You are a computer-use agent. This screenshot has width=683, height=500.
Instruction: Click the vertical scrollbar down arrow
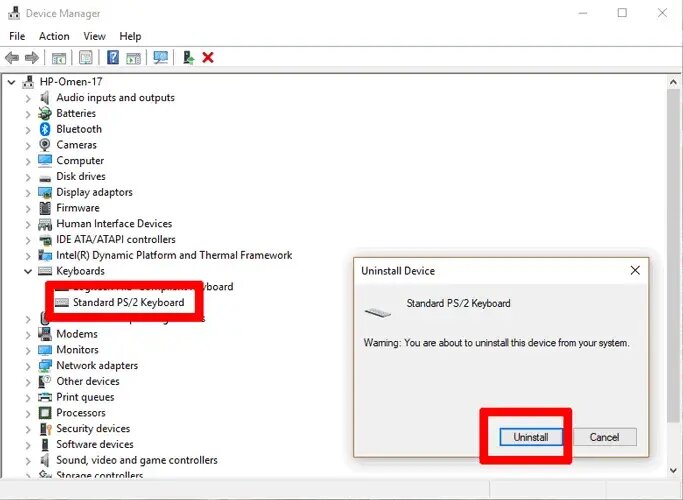pos(673,470)
